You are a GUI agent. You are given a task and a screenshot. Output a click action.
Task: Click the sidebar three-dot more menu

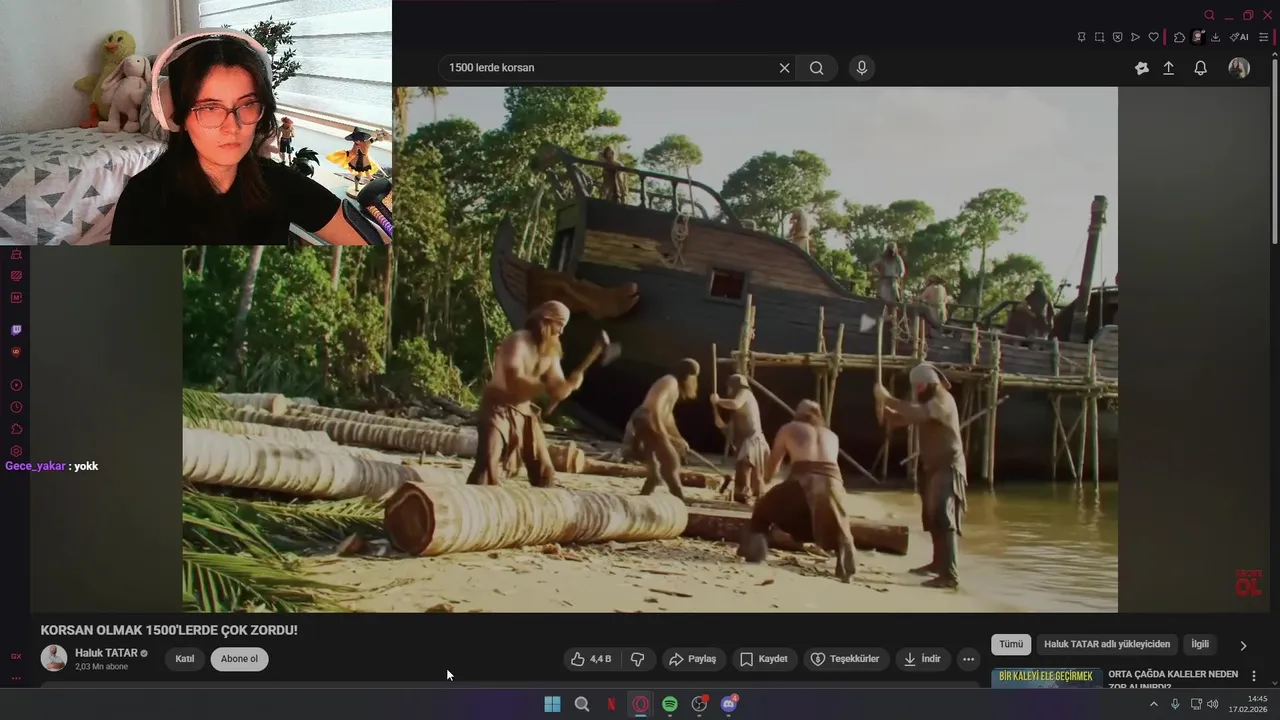(16, 678)
